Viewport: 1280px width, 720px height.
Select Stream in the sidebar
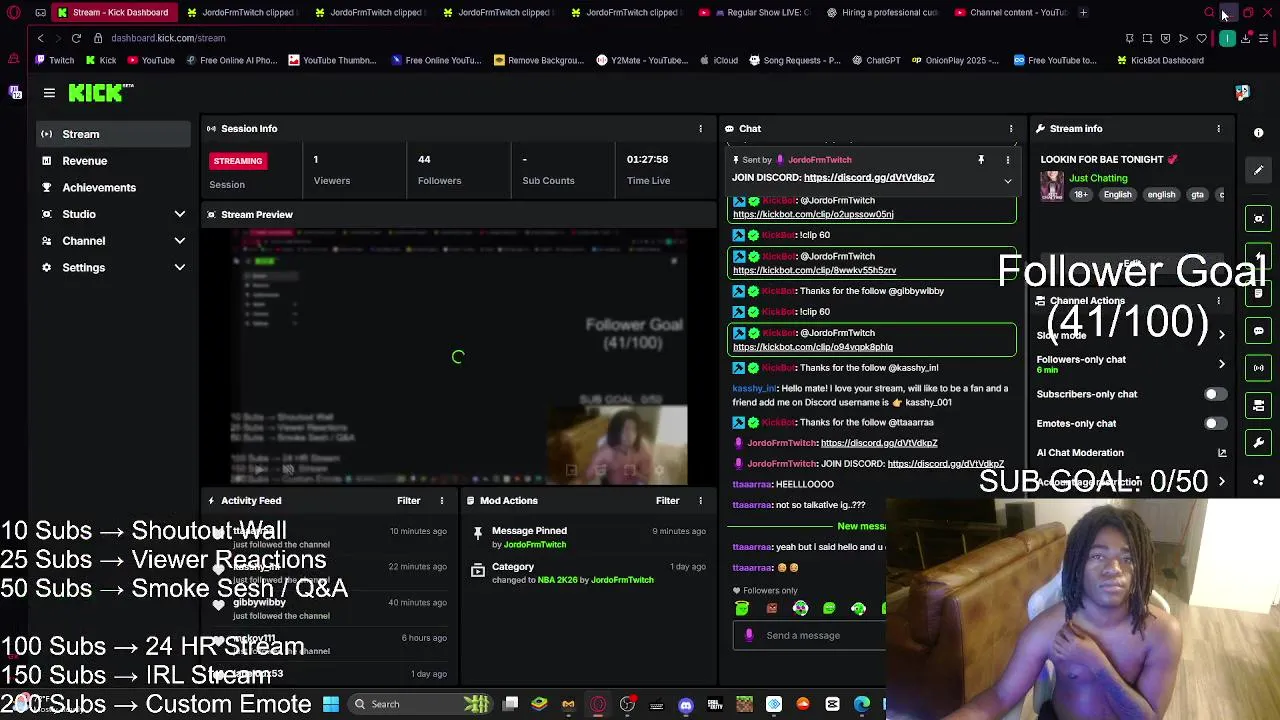pos(112,134)
